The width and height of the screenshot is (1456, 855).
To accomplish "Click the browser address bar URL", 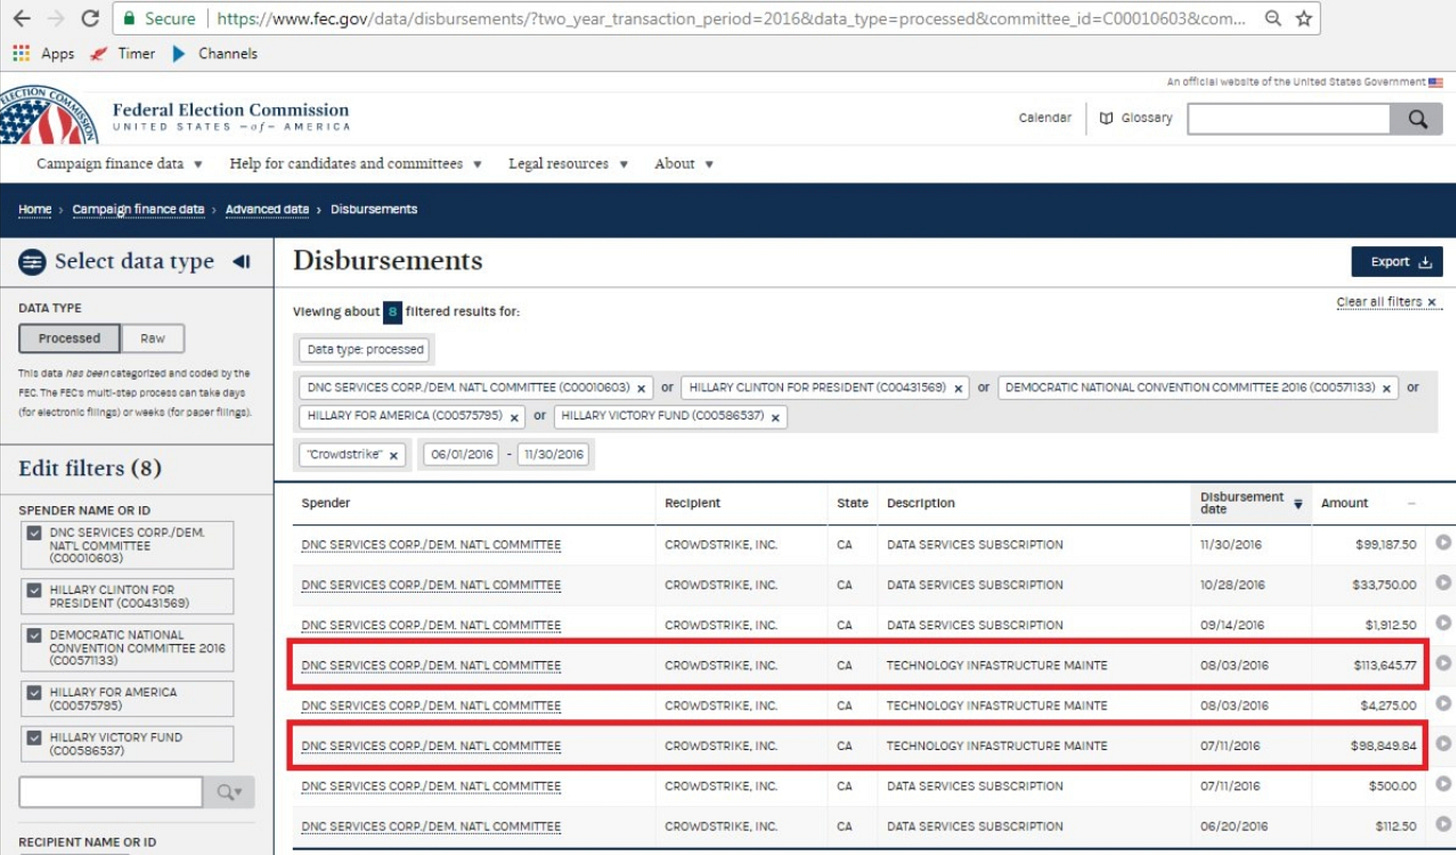I will pos(730,18).
